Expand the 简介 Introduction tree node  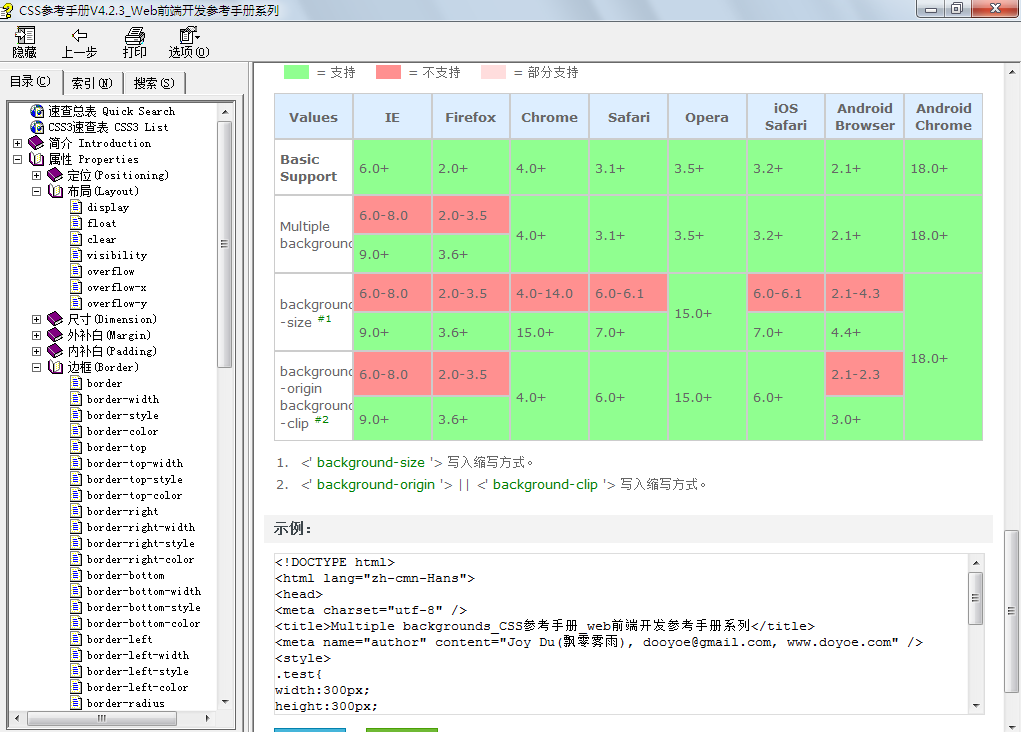(x=18, y=143)
